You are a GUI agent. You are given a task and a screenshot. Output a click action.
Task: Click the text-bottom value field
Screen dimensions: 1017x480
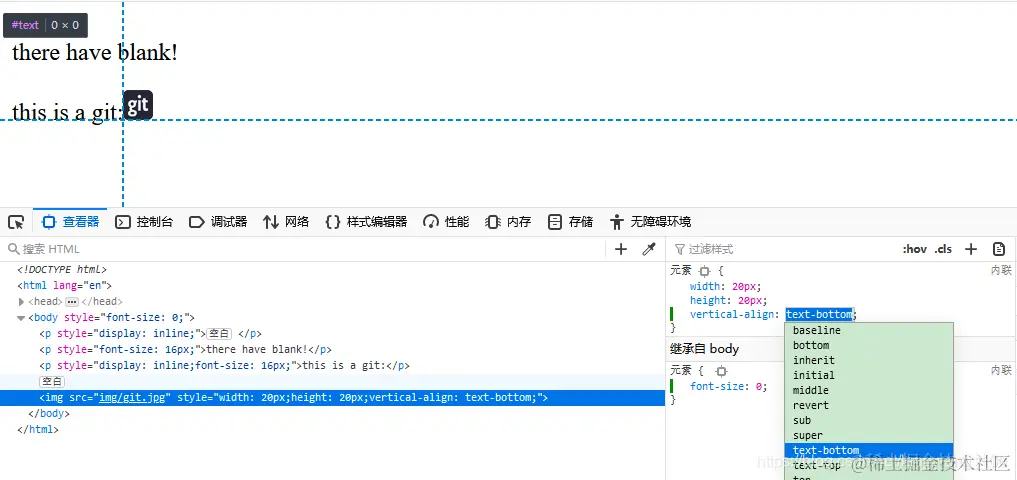click(819, 315)
